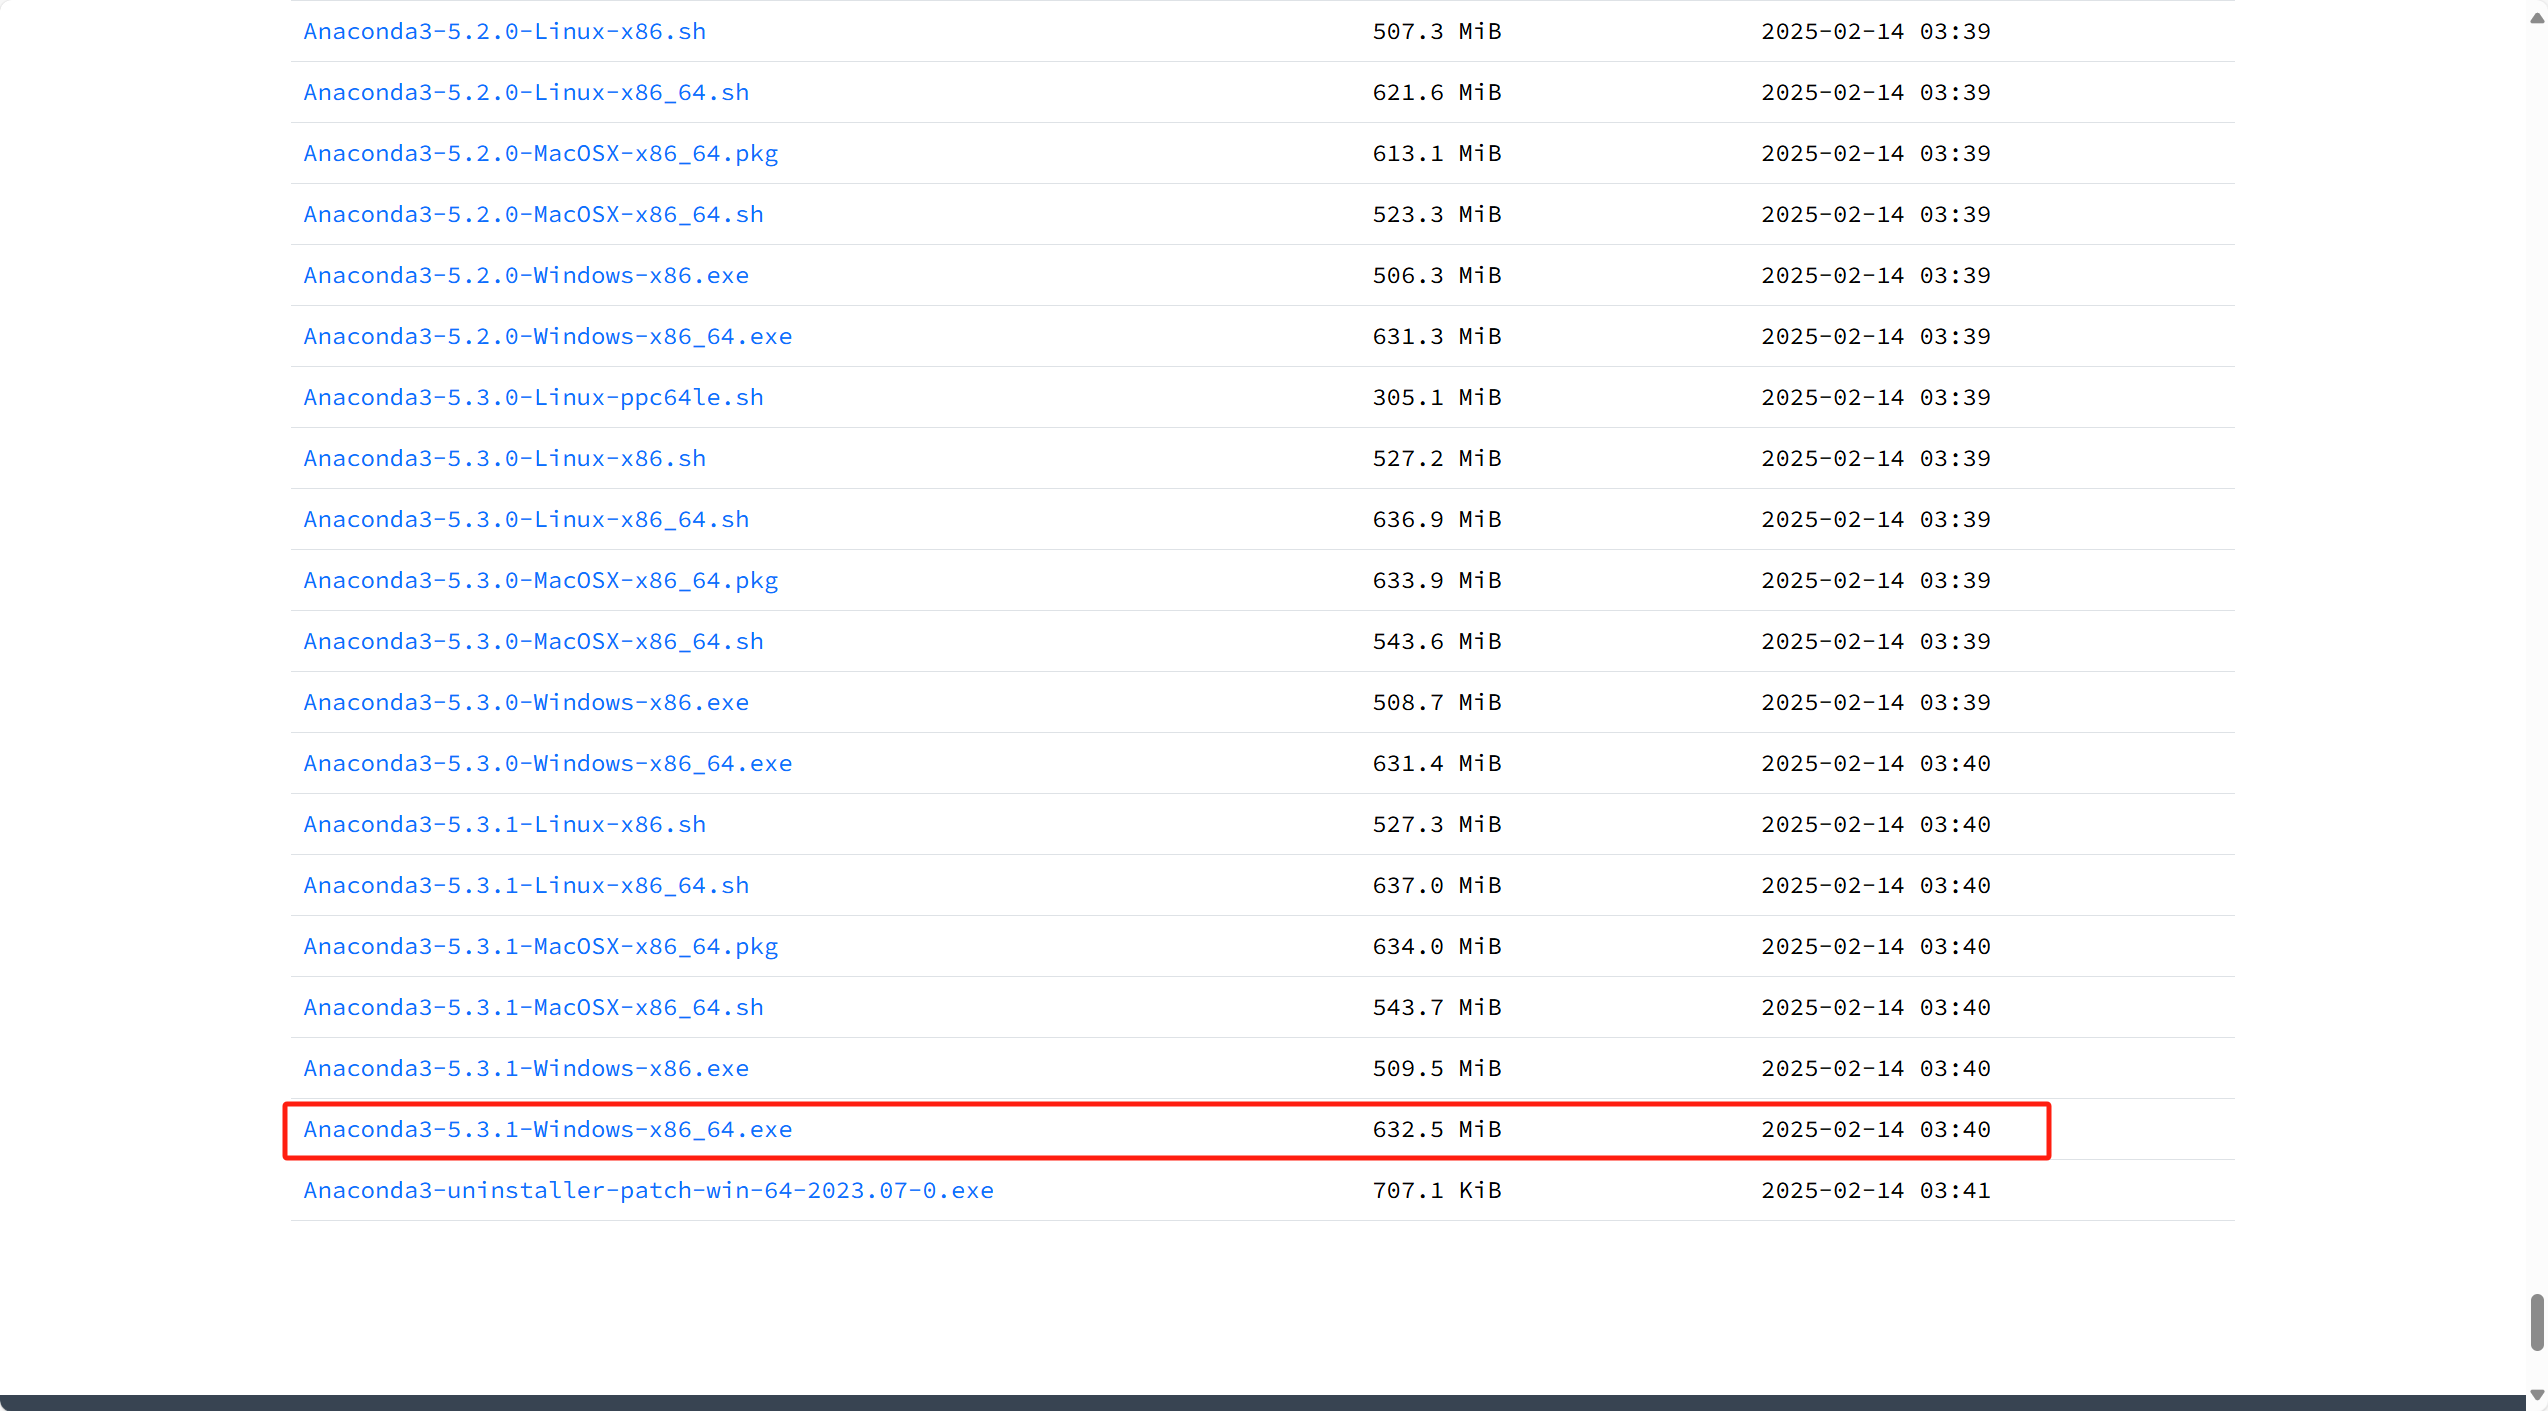2548x1411 pixels.
Task: Download Anaconda3-5.2.0-Windows-x86.exe installer
Action: [x=526, y=275]
